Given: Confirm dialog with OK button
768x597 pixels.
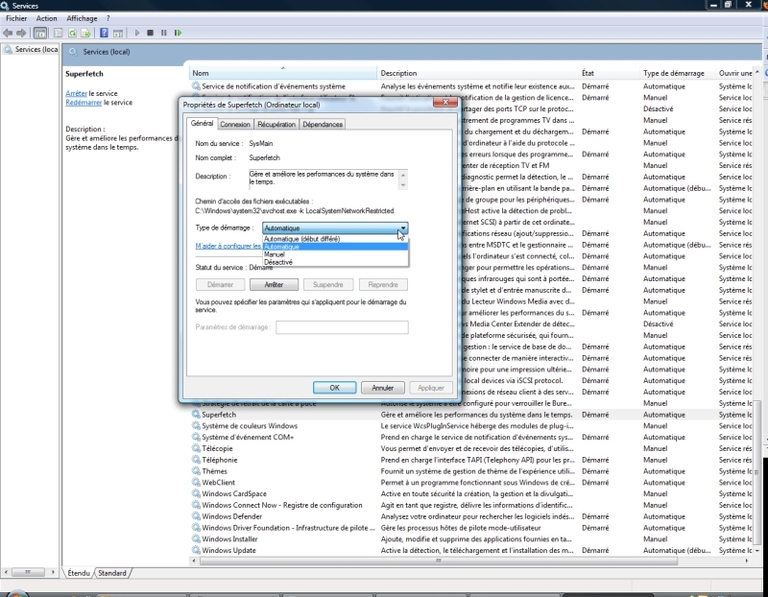Looking at the screenshot, I should (x=335, y=387).
